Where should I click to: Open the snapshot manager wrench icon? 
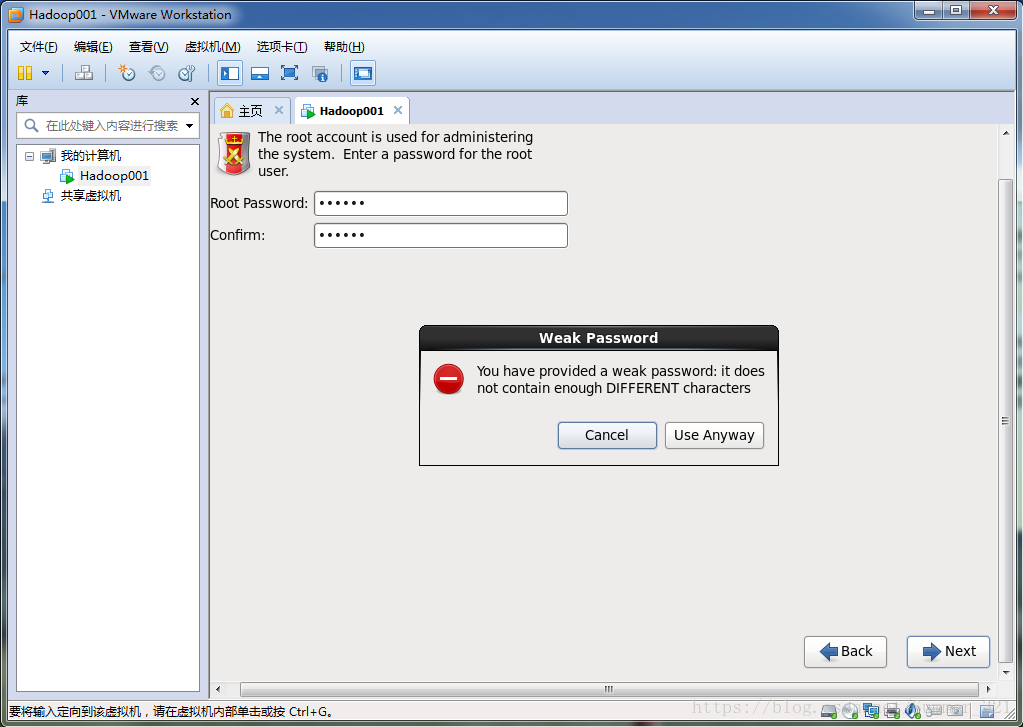tap(187, 73)
